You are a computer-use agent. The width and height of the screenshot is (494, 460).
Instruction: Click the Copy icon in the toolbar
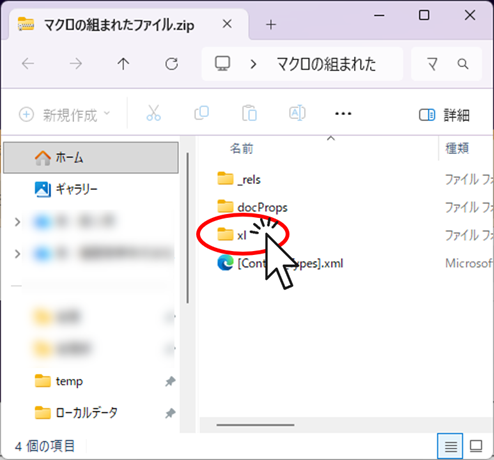click(202, 113)
